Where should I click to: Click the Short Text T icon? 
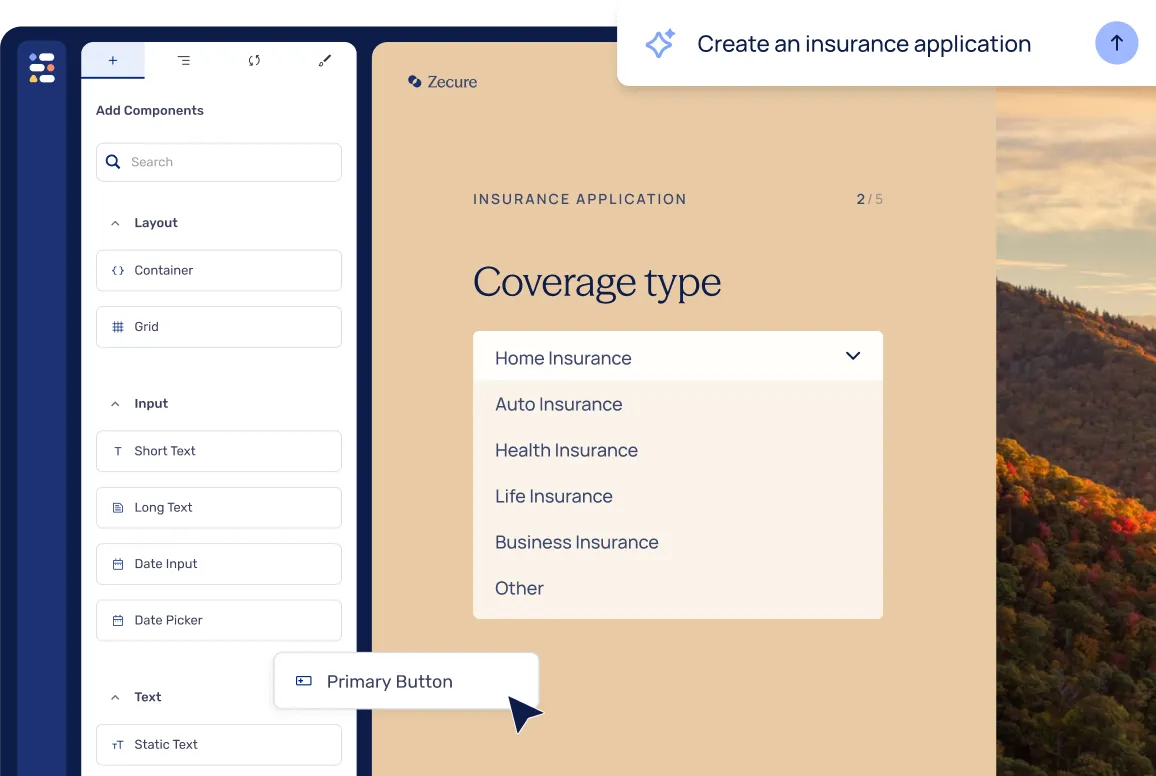tap(118, 451)
